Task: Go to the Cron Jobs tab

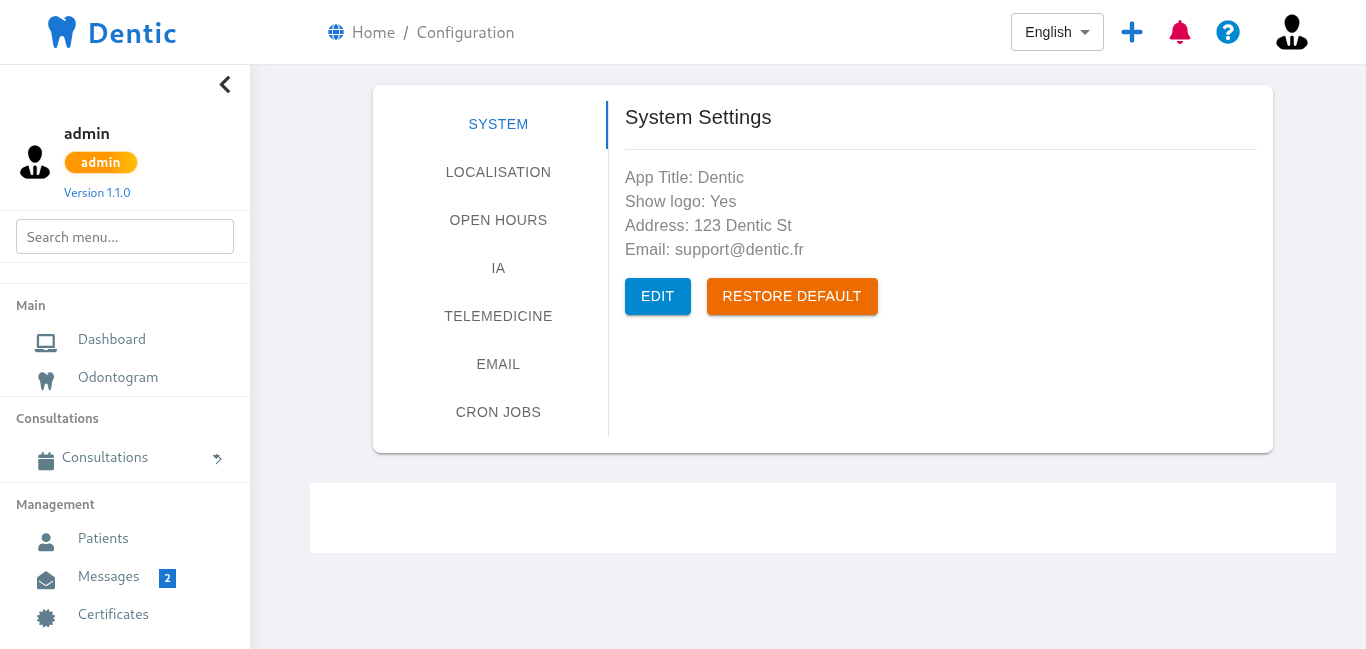Action: point(498,412)
